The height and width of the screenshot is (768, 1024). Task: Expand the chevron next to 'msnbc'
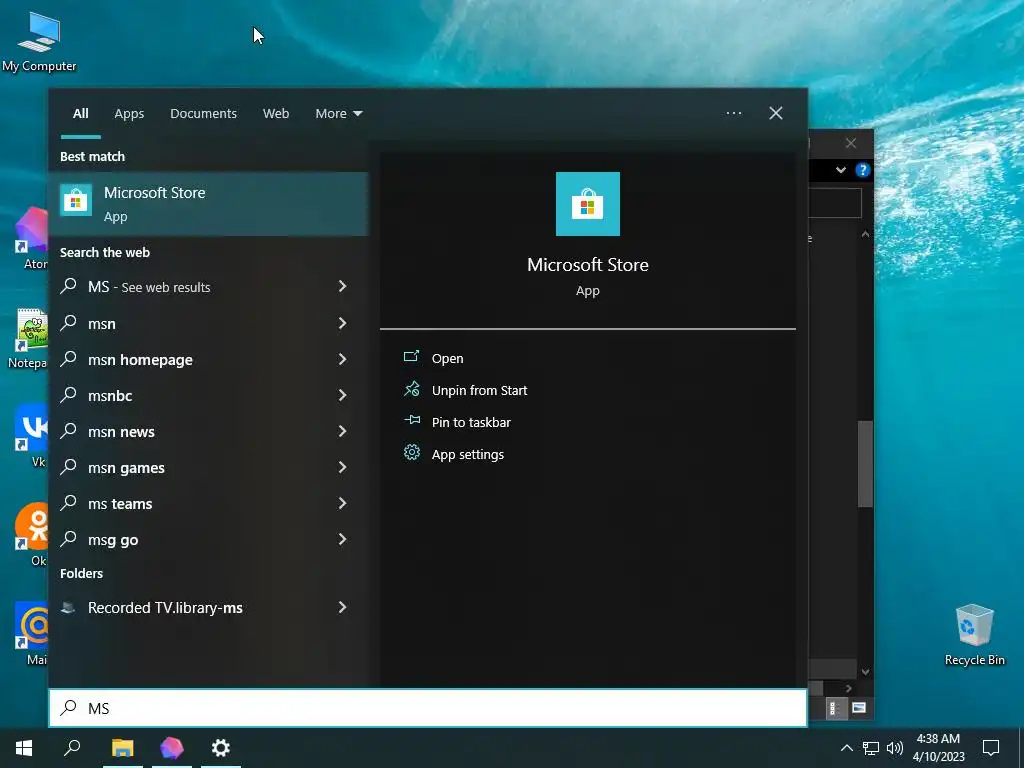(x=342, y=395)
